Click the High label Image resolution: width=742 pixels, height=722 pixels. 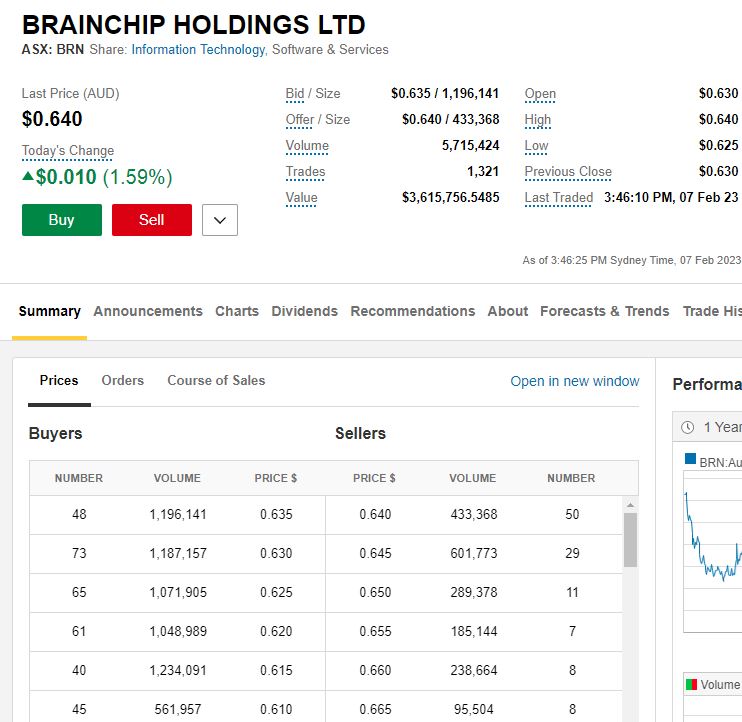[x=538, y=120]
